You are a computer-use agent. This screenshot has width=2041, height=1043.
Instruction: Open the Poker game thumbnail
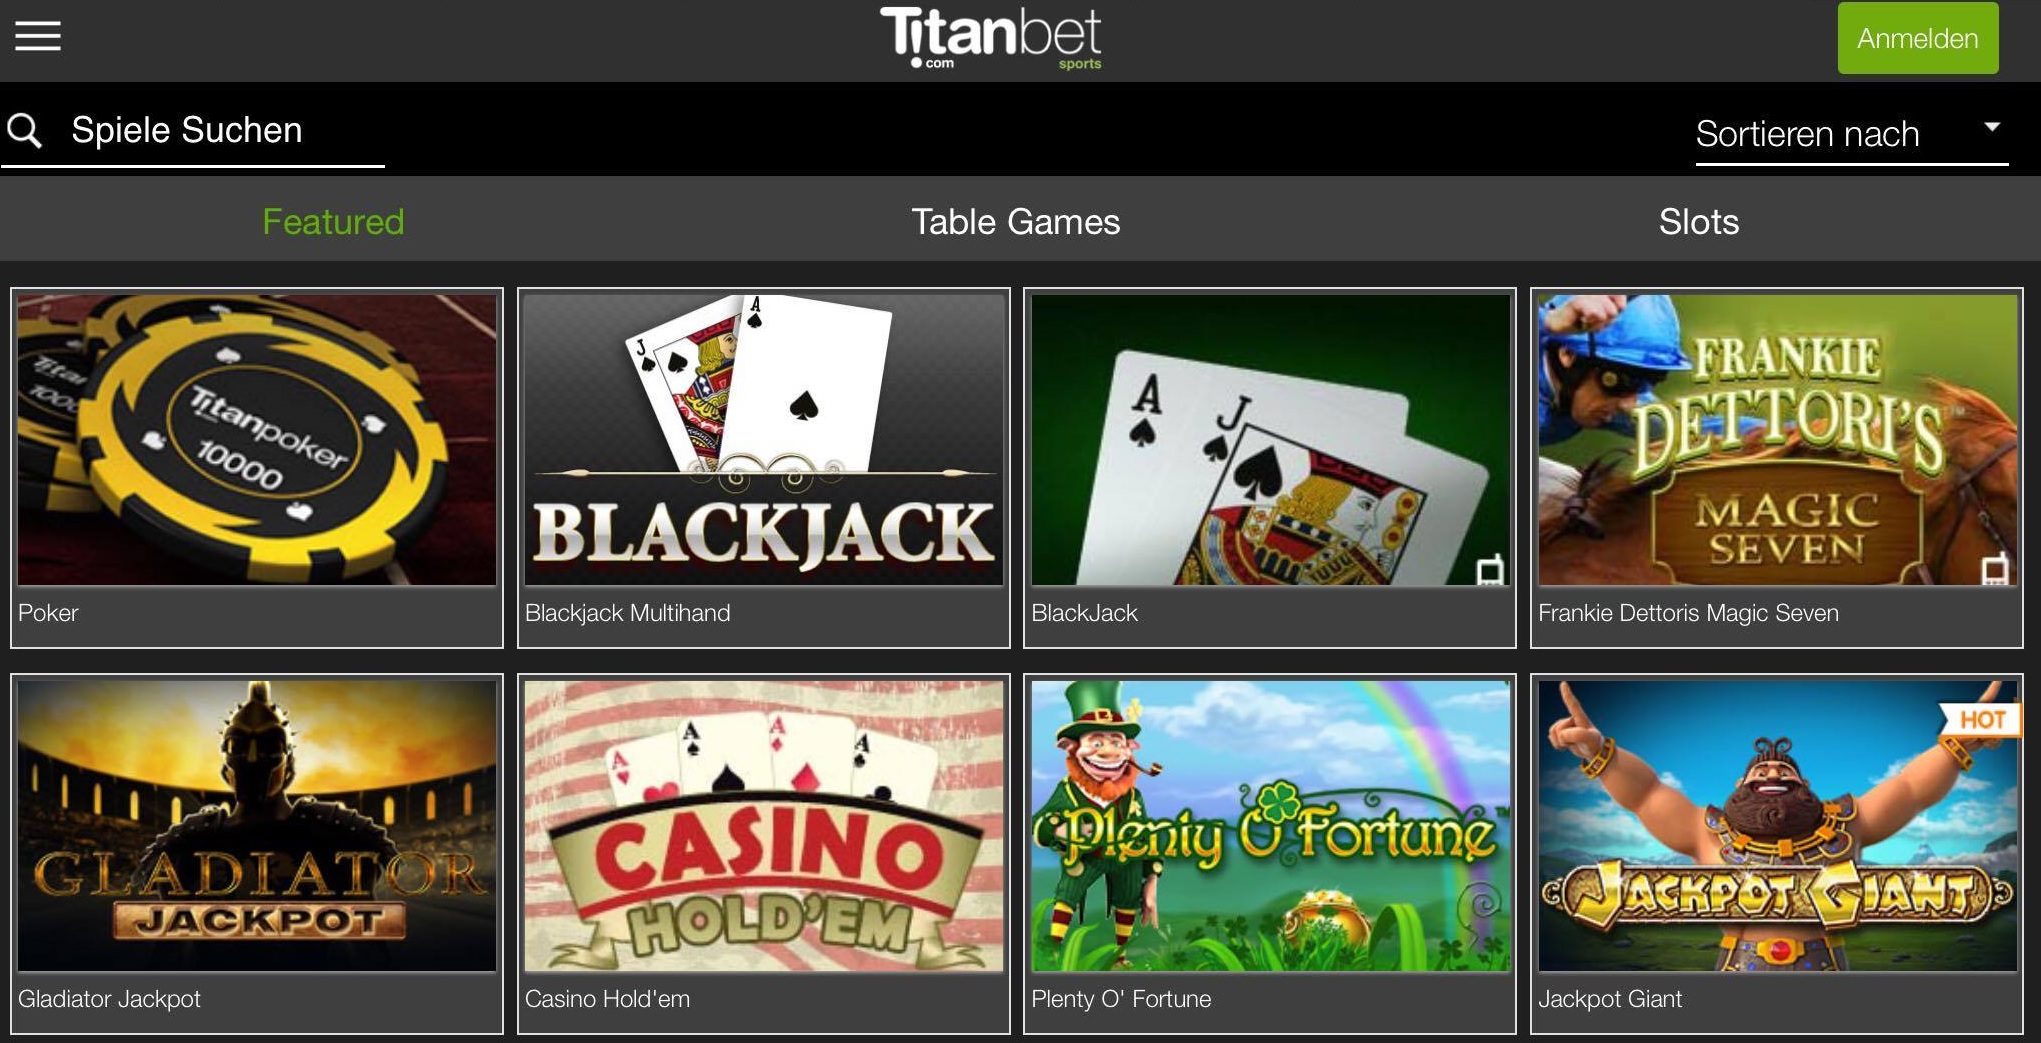(x=257, y=440)
